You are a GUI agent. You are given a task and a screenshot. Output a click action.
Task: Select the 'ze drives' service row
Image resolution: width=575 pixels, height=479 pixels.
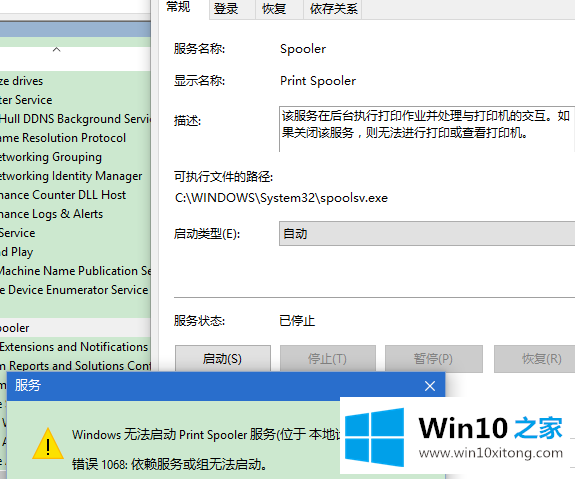75,81
